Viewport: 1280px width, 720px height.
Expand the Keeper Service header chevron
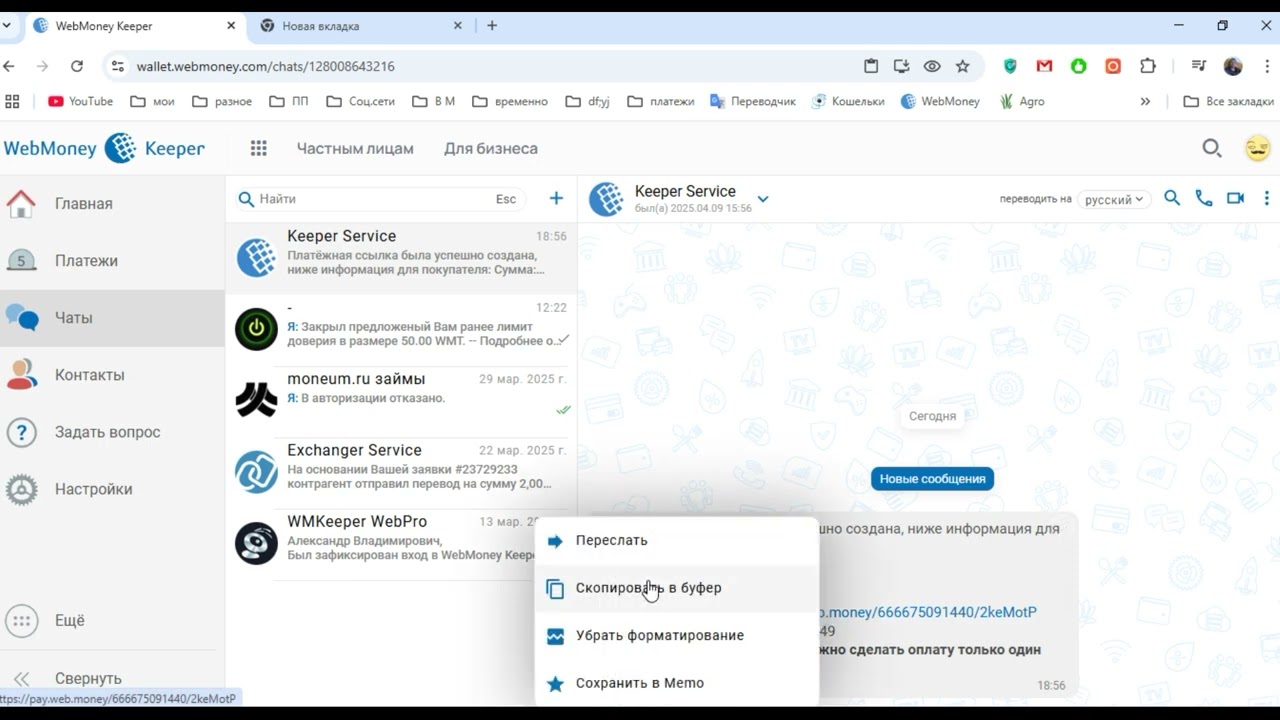pos(763,199)
